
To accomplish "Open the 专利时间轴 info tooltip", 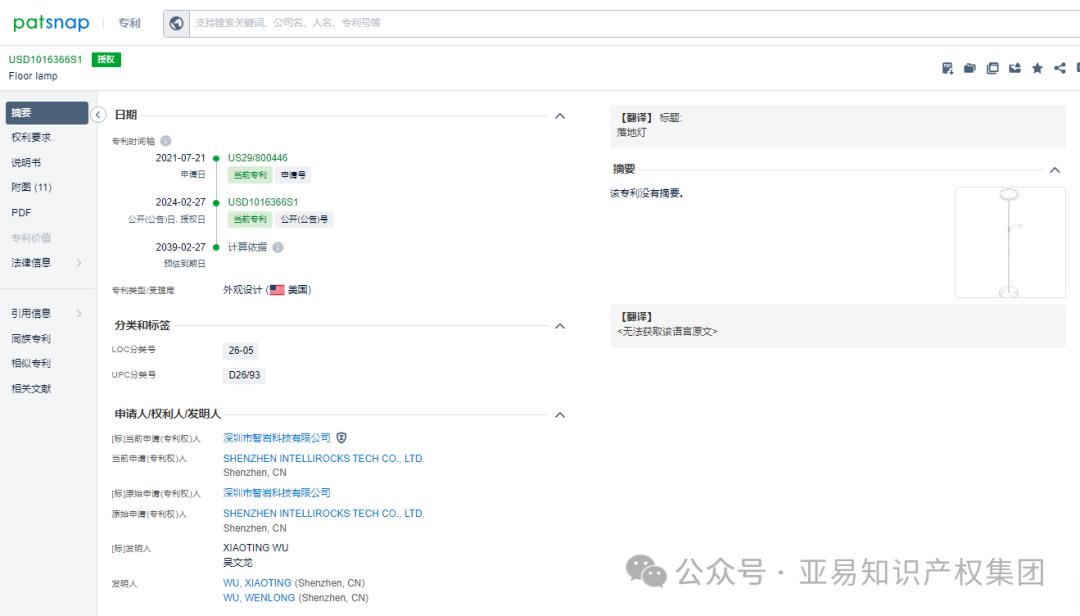I will pyautogui.click(x=165, y=140).
